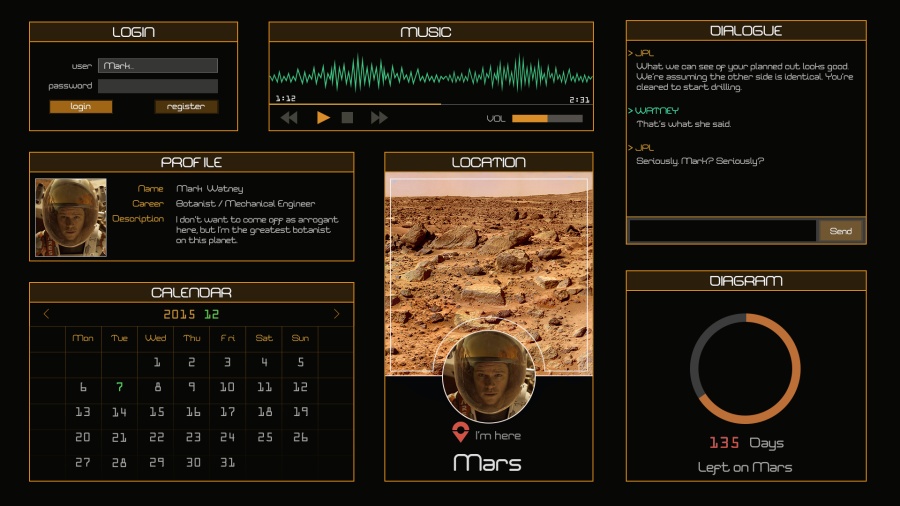The height and width of the screenshot is (506, 900).
Task: Rewind the music track
Action: pyautogui.click(x=289, y=118)
